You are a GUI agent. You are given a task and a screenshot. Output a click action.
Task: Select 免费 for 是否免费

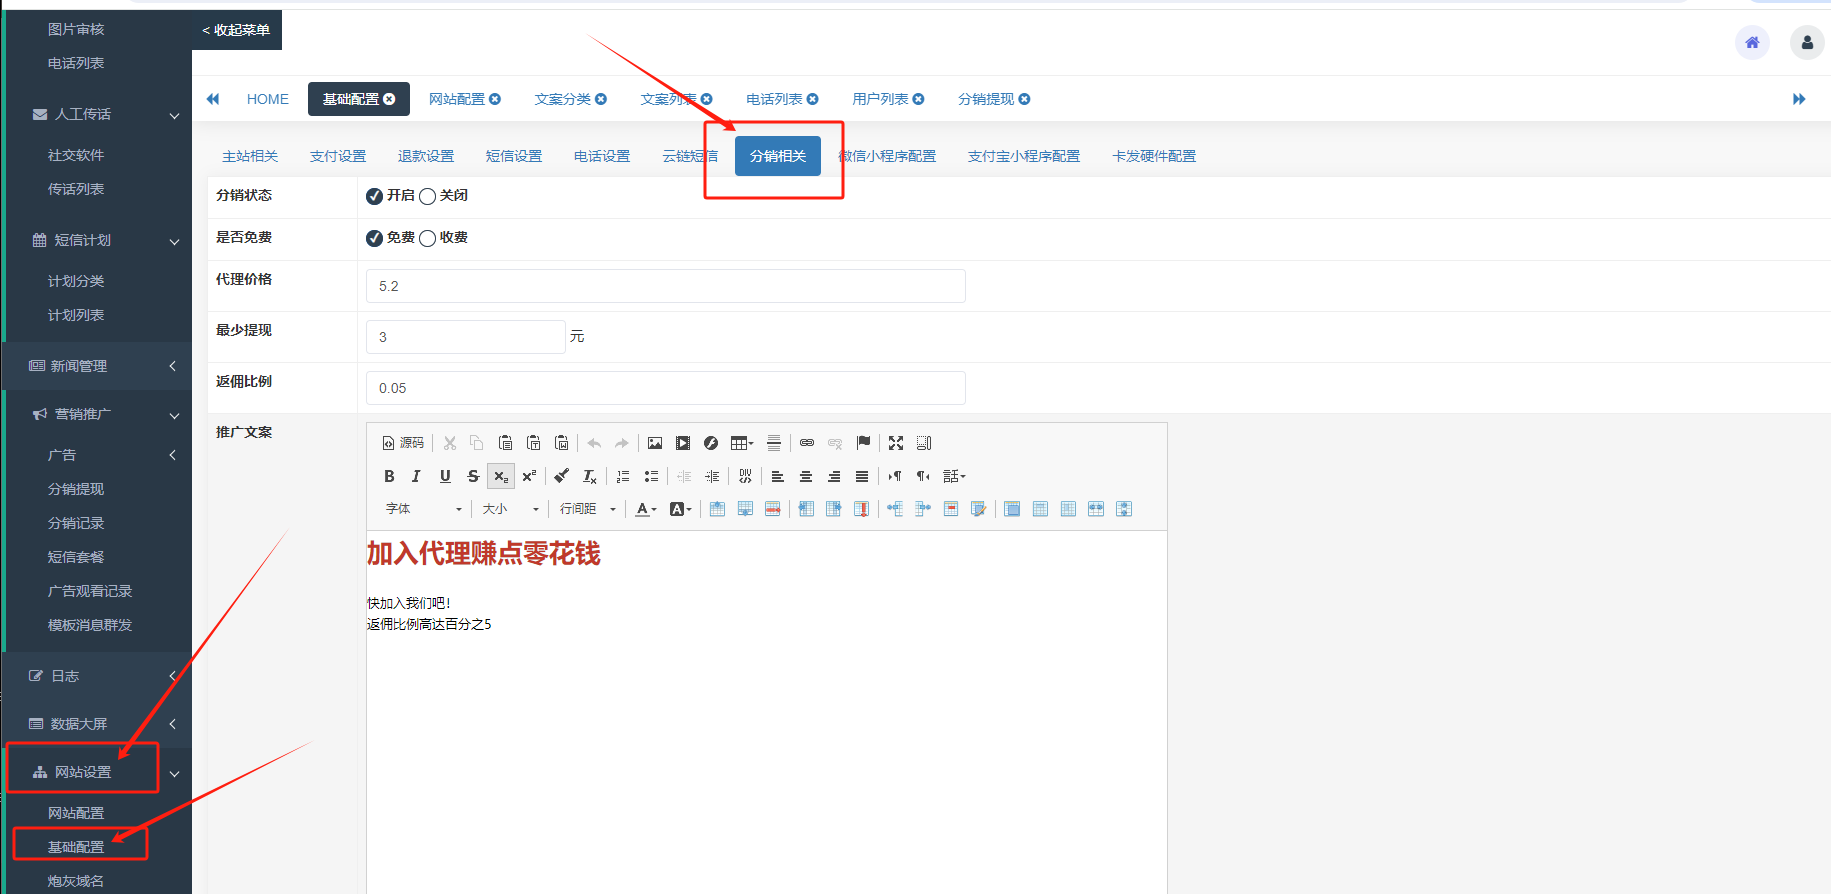click(x=374, y=238)
